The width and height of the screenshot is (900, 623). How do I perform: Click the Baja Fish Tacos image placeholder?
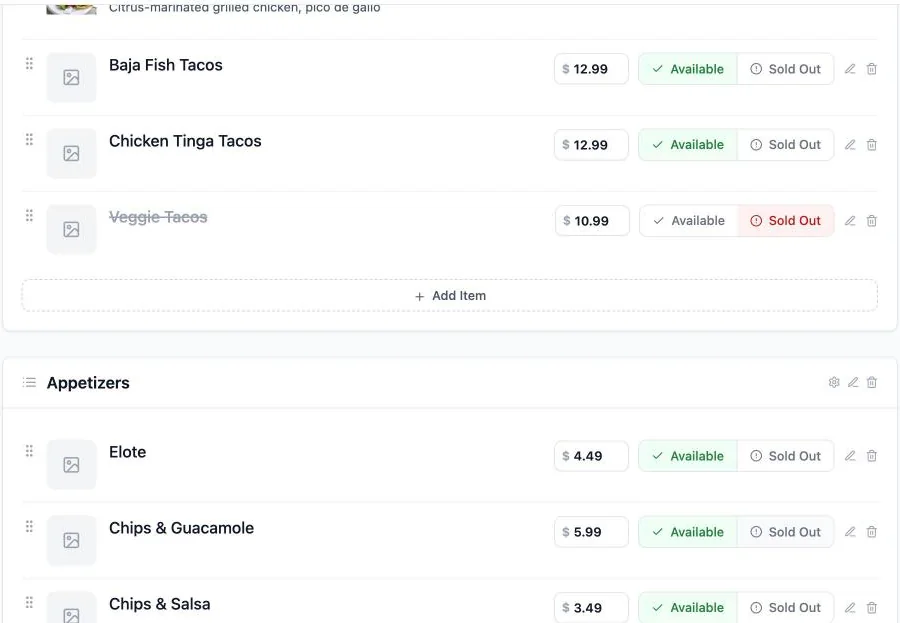[71, 78]
